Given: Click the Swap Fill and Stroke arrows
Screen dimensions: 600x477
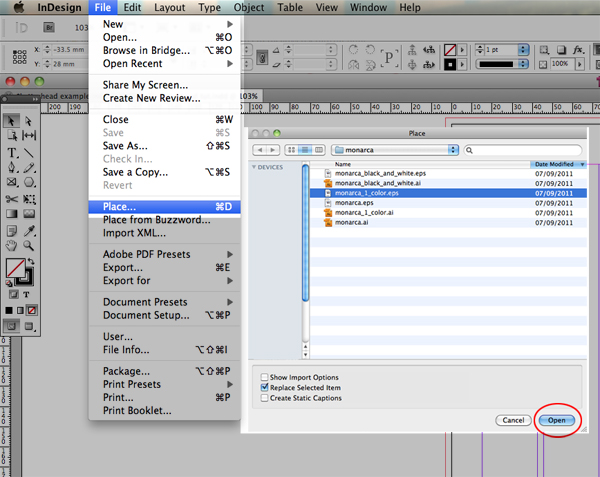Looking at the screenshot, I should [31, 262].
